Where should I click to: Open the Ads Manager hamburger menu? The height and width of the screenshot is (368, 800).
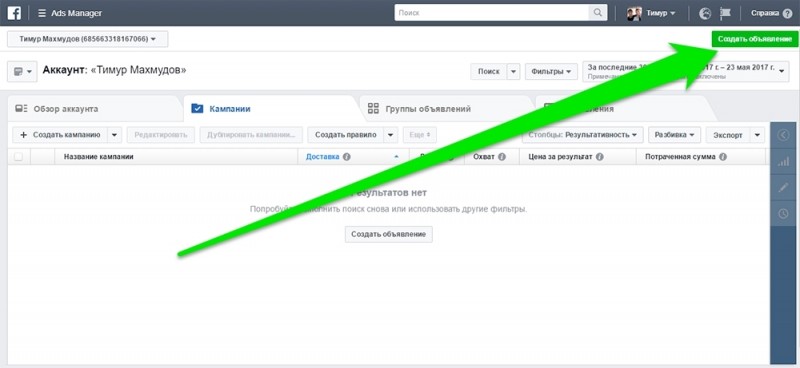[x=42, y=13]
